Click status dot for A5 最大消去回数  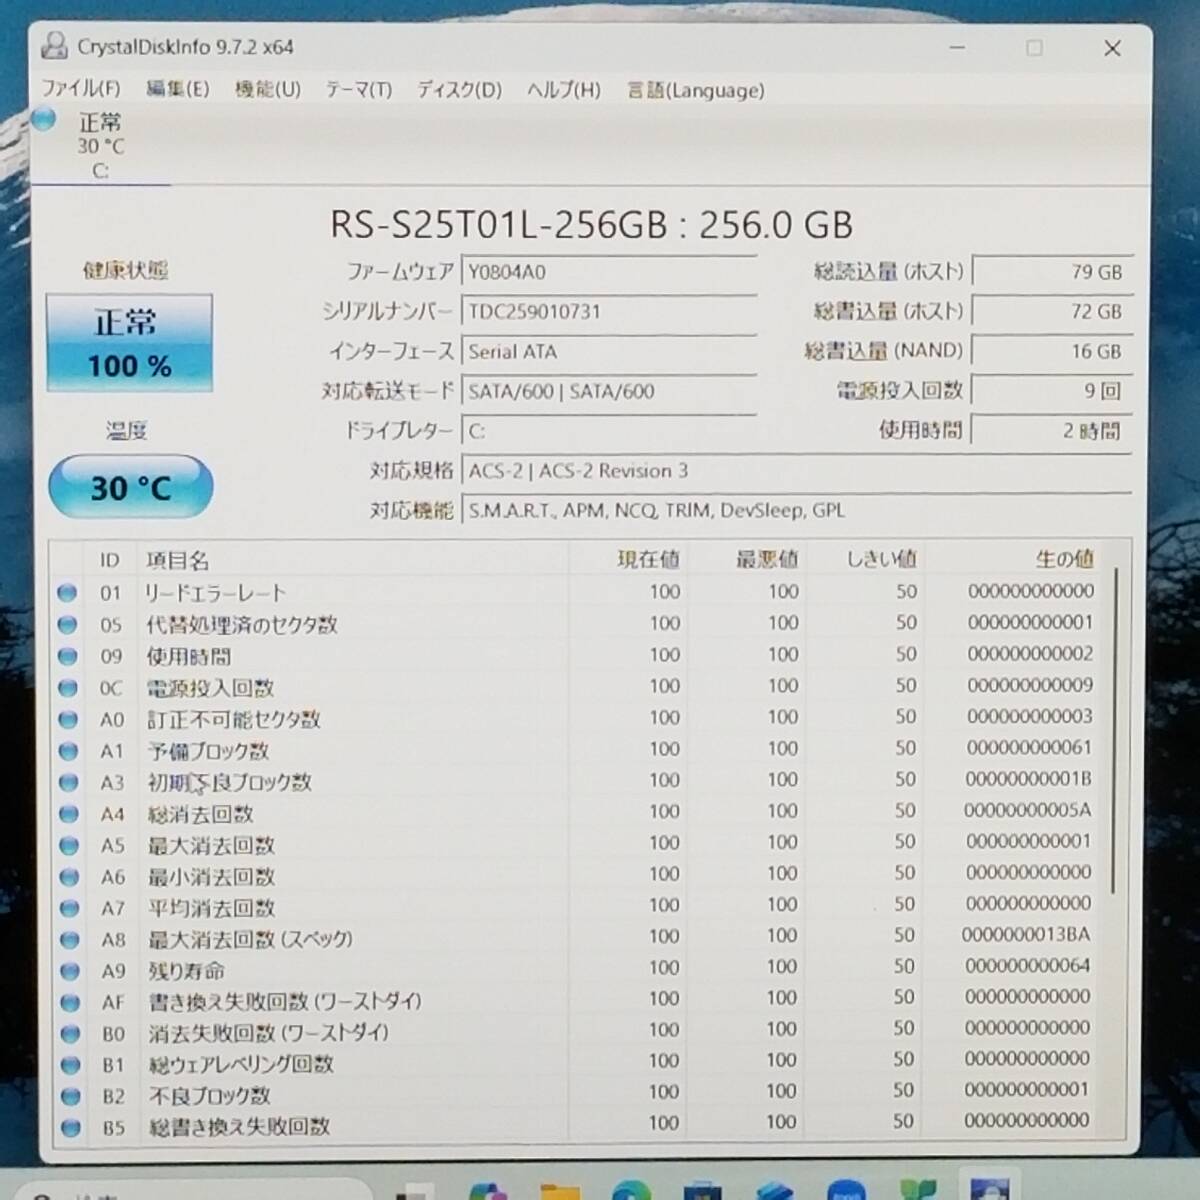(x=68, y=845)
